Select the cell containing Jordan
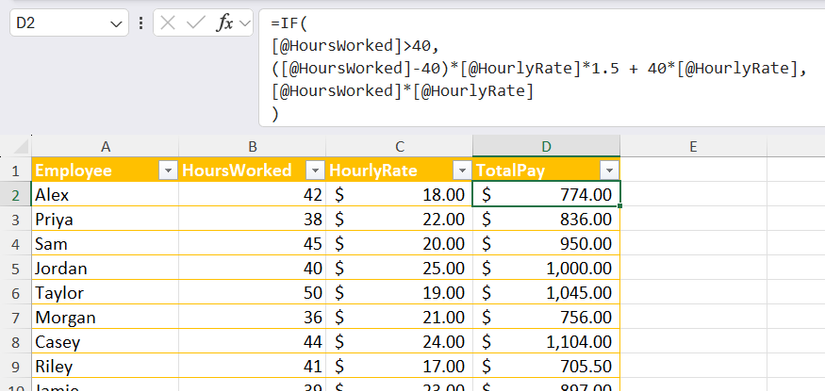 tap(105, 268)
